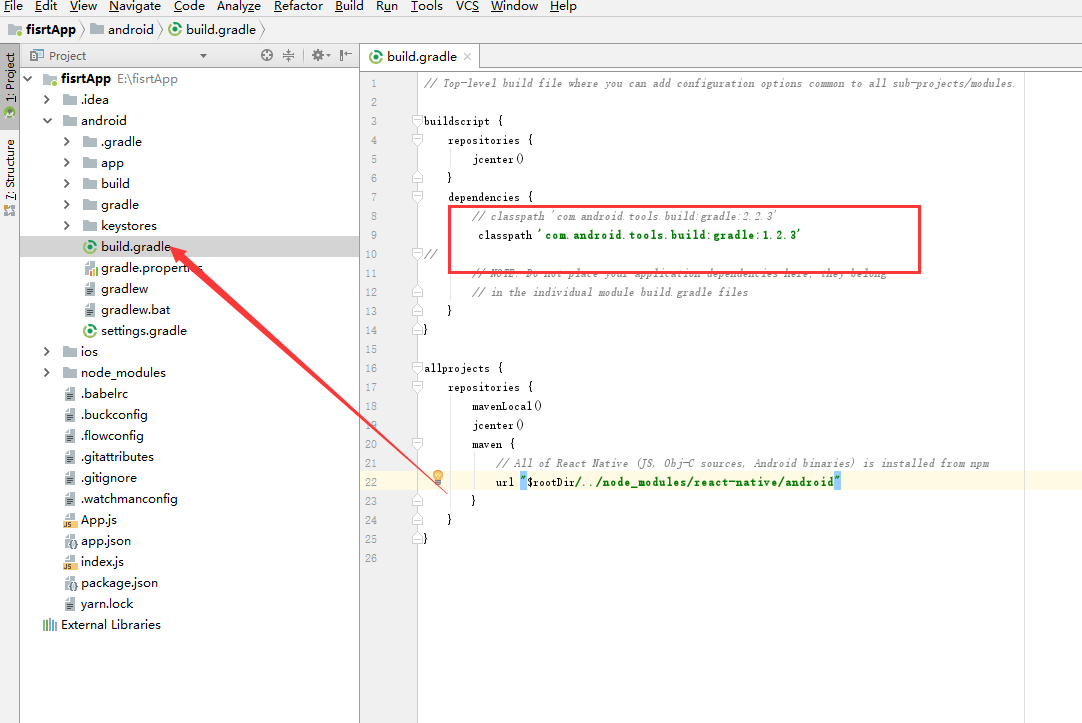1082x723 pixels.
Task: Open the Project panel settings gear
Action: point(318,56)
